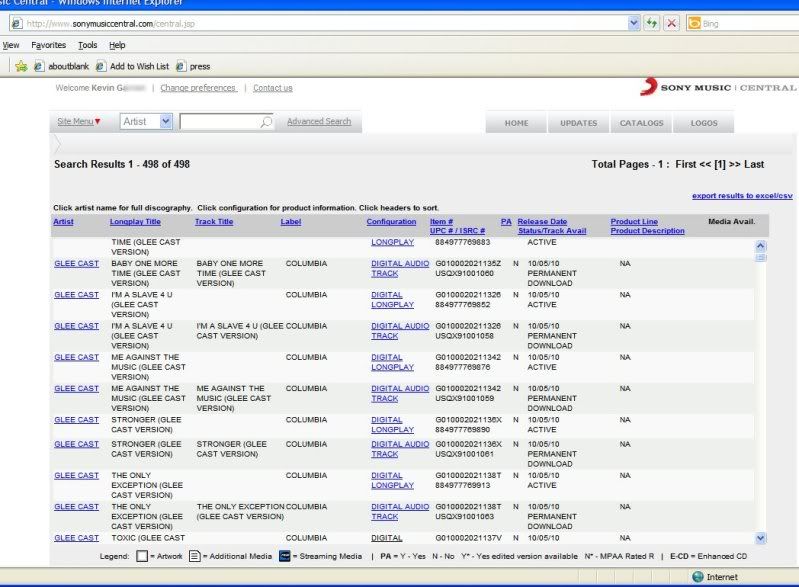
Task: Click the Sony Music Central logo
Action: 717,87
